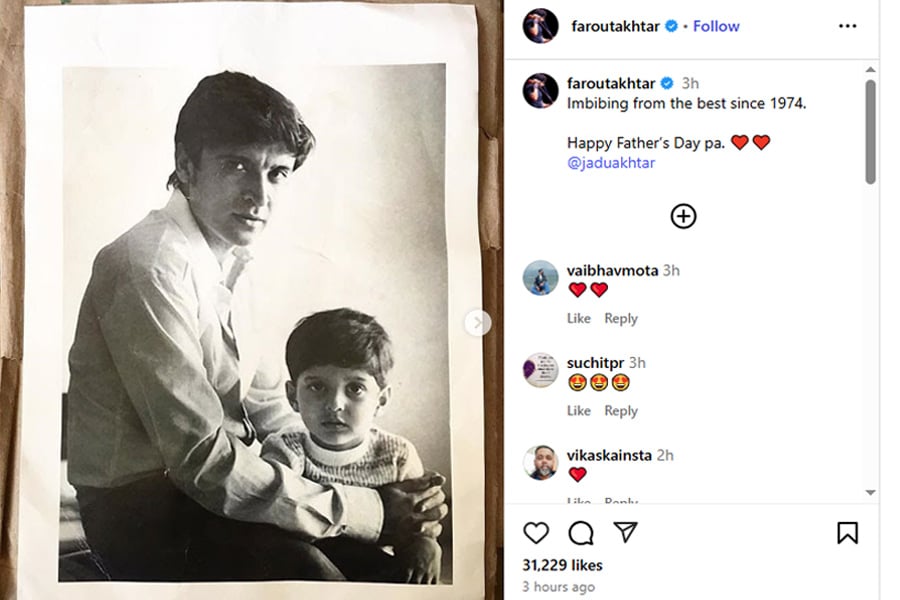Open vaibhavmota's profile avatar
The image size is (900, 600).
tap(540, 278)
